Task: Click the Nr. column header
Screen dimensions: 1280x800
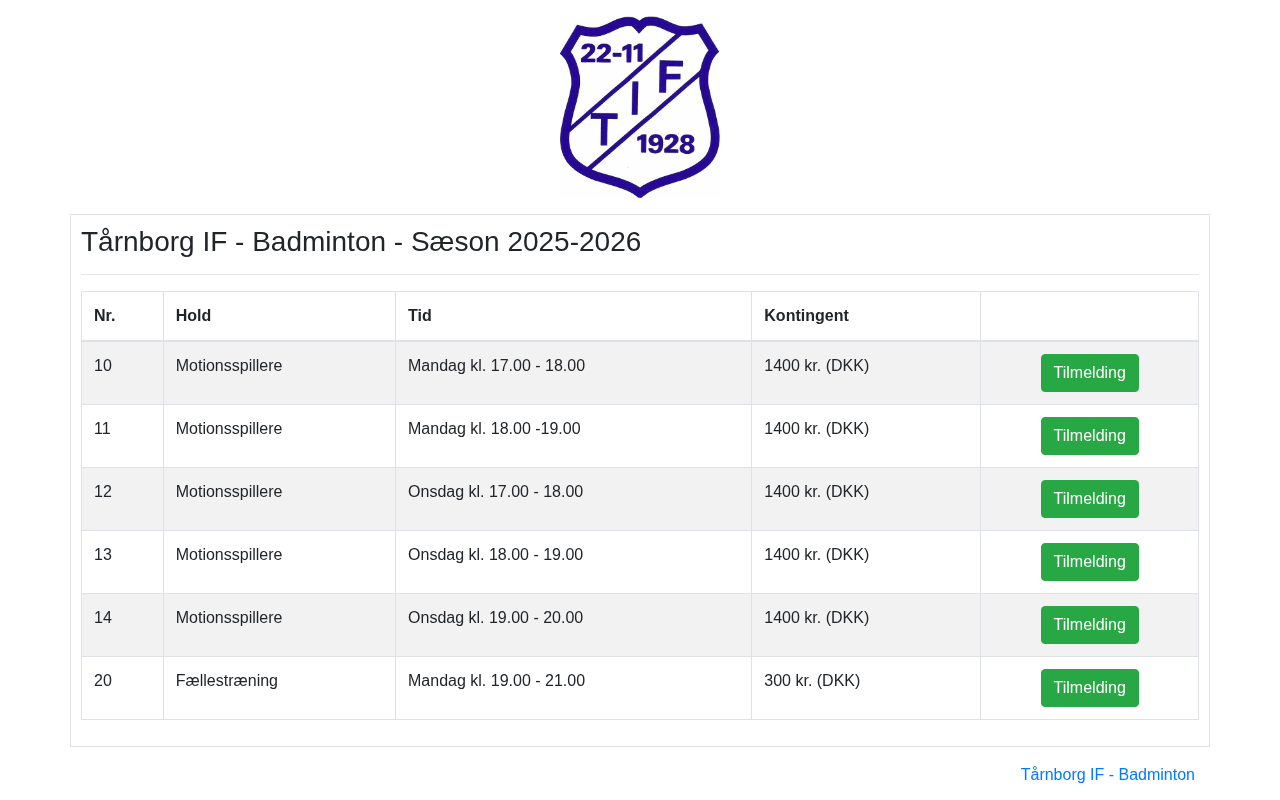Action: click(105, 316)
